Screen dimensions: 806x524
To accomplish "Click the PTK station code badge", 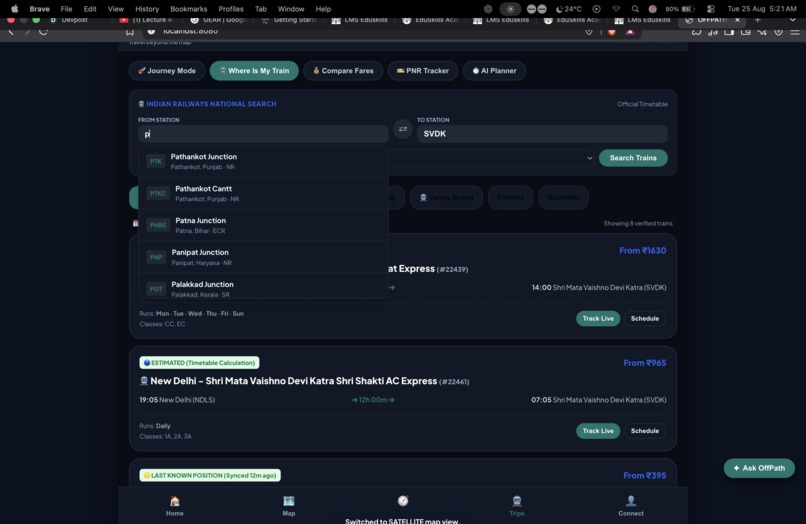I will [x=156, y=161].
